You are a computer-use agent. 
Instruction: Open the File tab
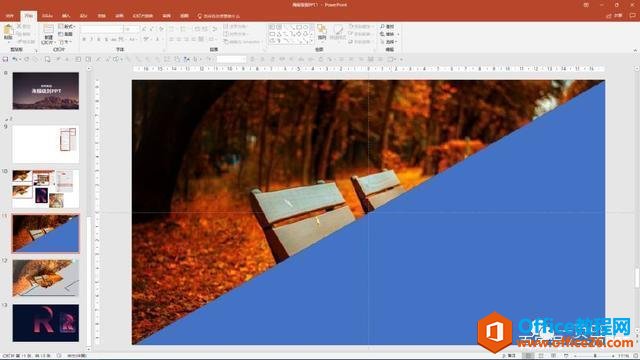[x=10, y=16]
